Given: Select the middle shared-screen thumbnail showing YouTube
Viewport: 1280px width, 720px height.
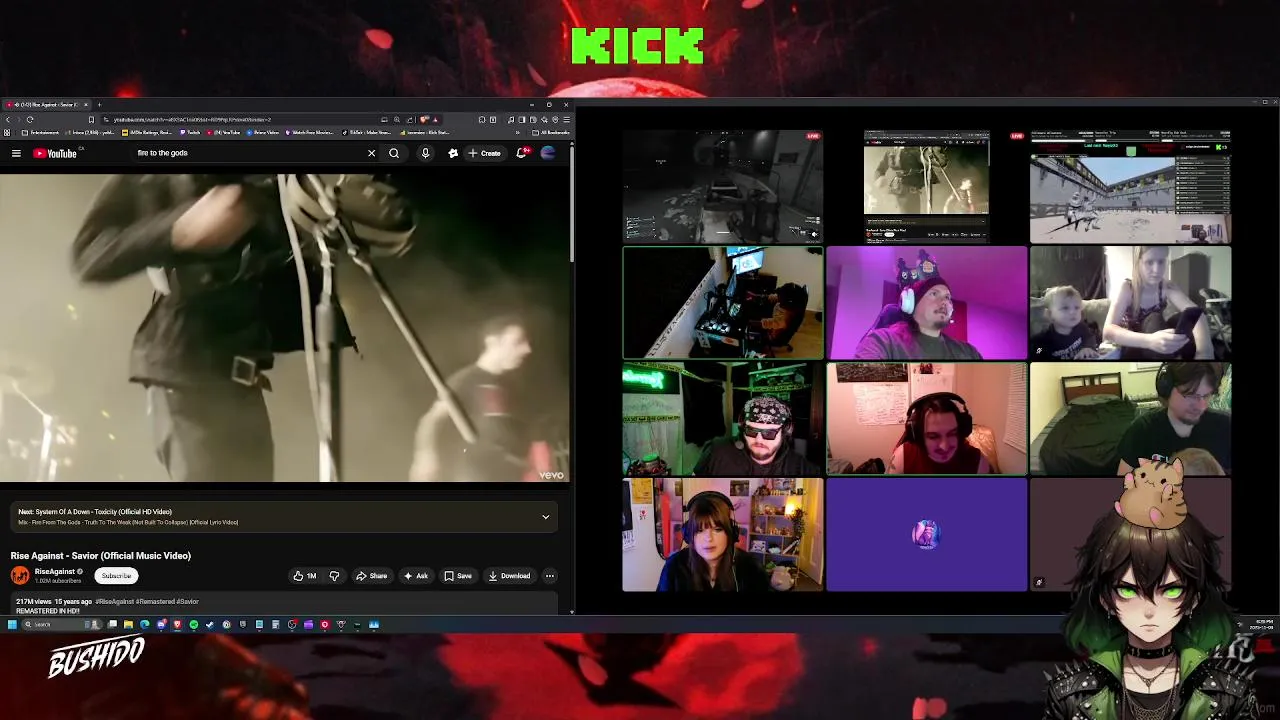Looking at the screenshot, I should coord(926,187).
